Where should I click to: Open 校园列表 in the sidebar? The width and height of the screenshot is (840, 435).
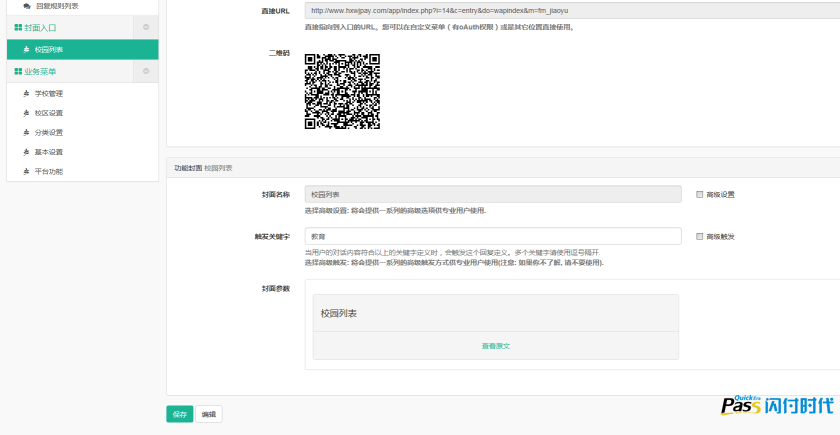(x=82, y=49)
